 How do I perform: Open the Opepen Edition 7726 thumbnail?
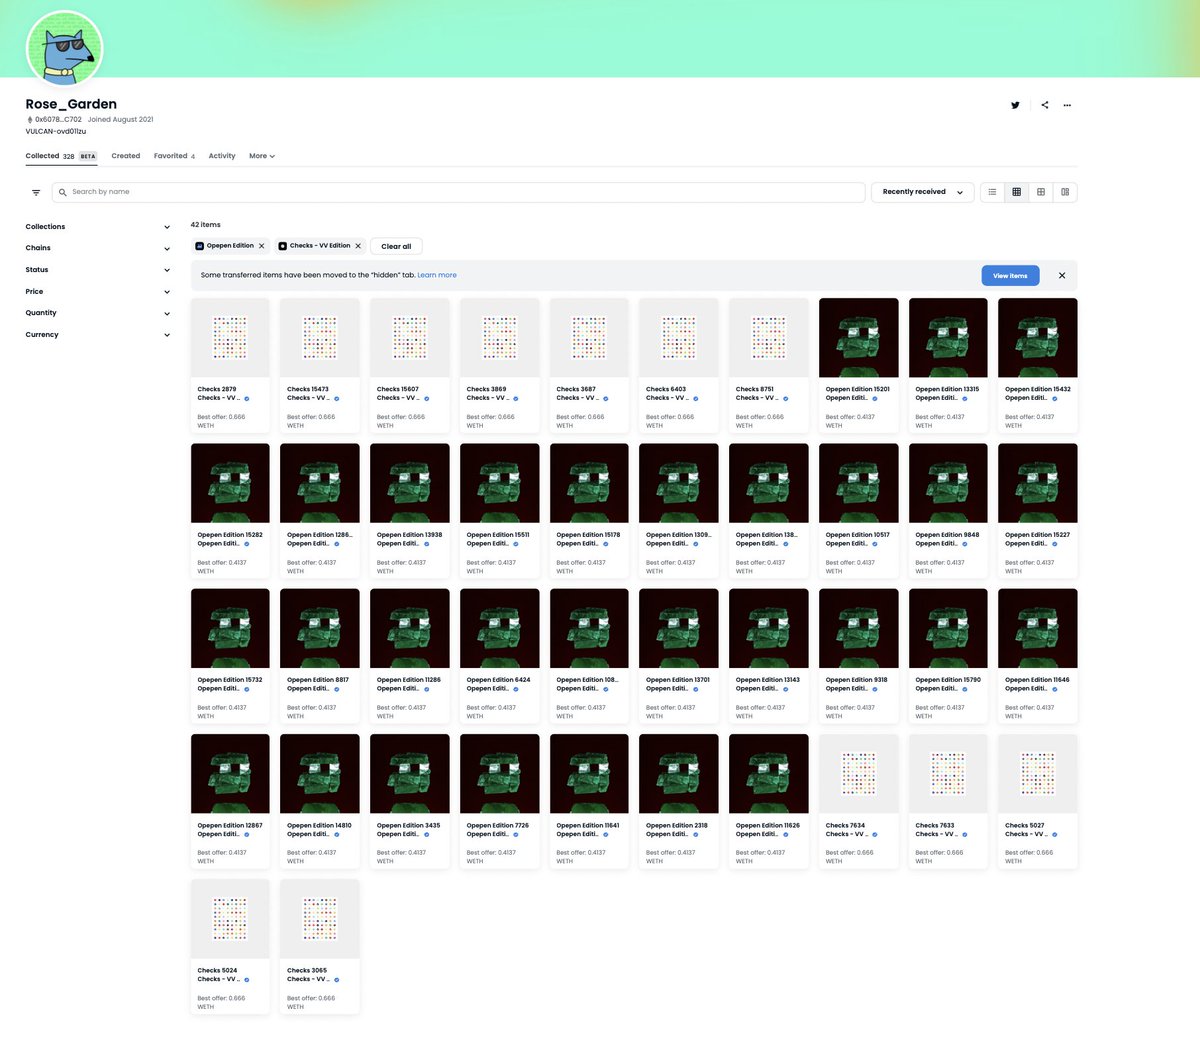499,774
